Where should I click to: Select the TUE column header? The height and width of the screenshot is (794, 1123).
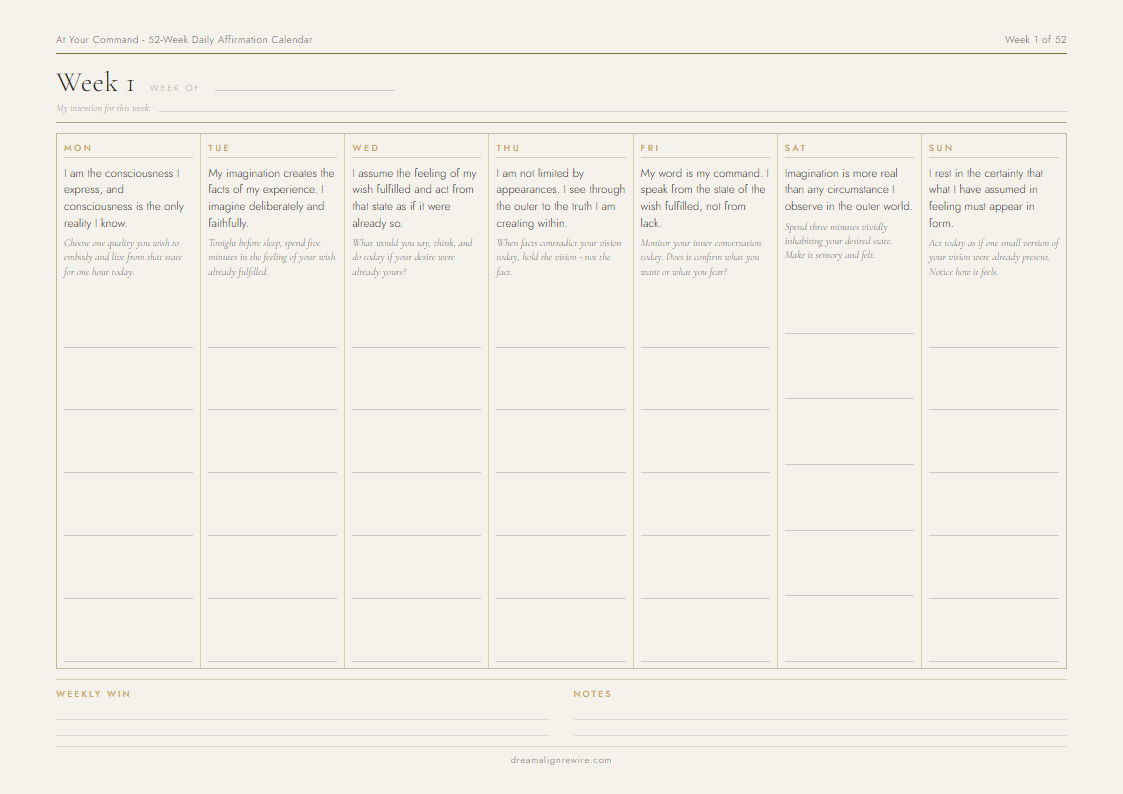[x=219, y=148]
